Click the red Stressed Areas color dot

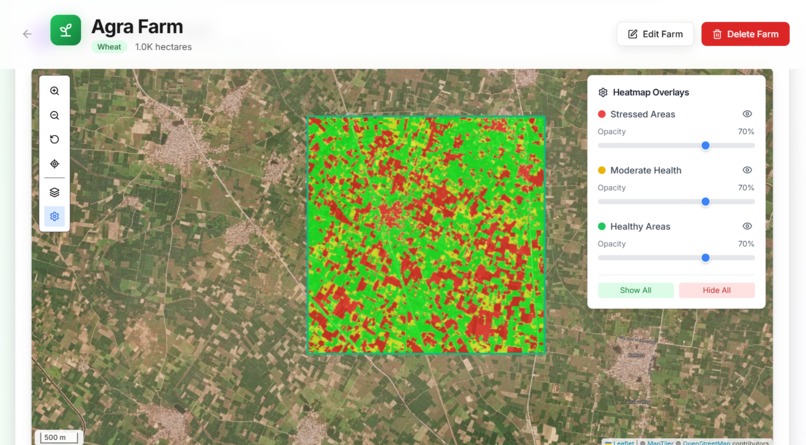[x=602, y=114]
